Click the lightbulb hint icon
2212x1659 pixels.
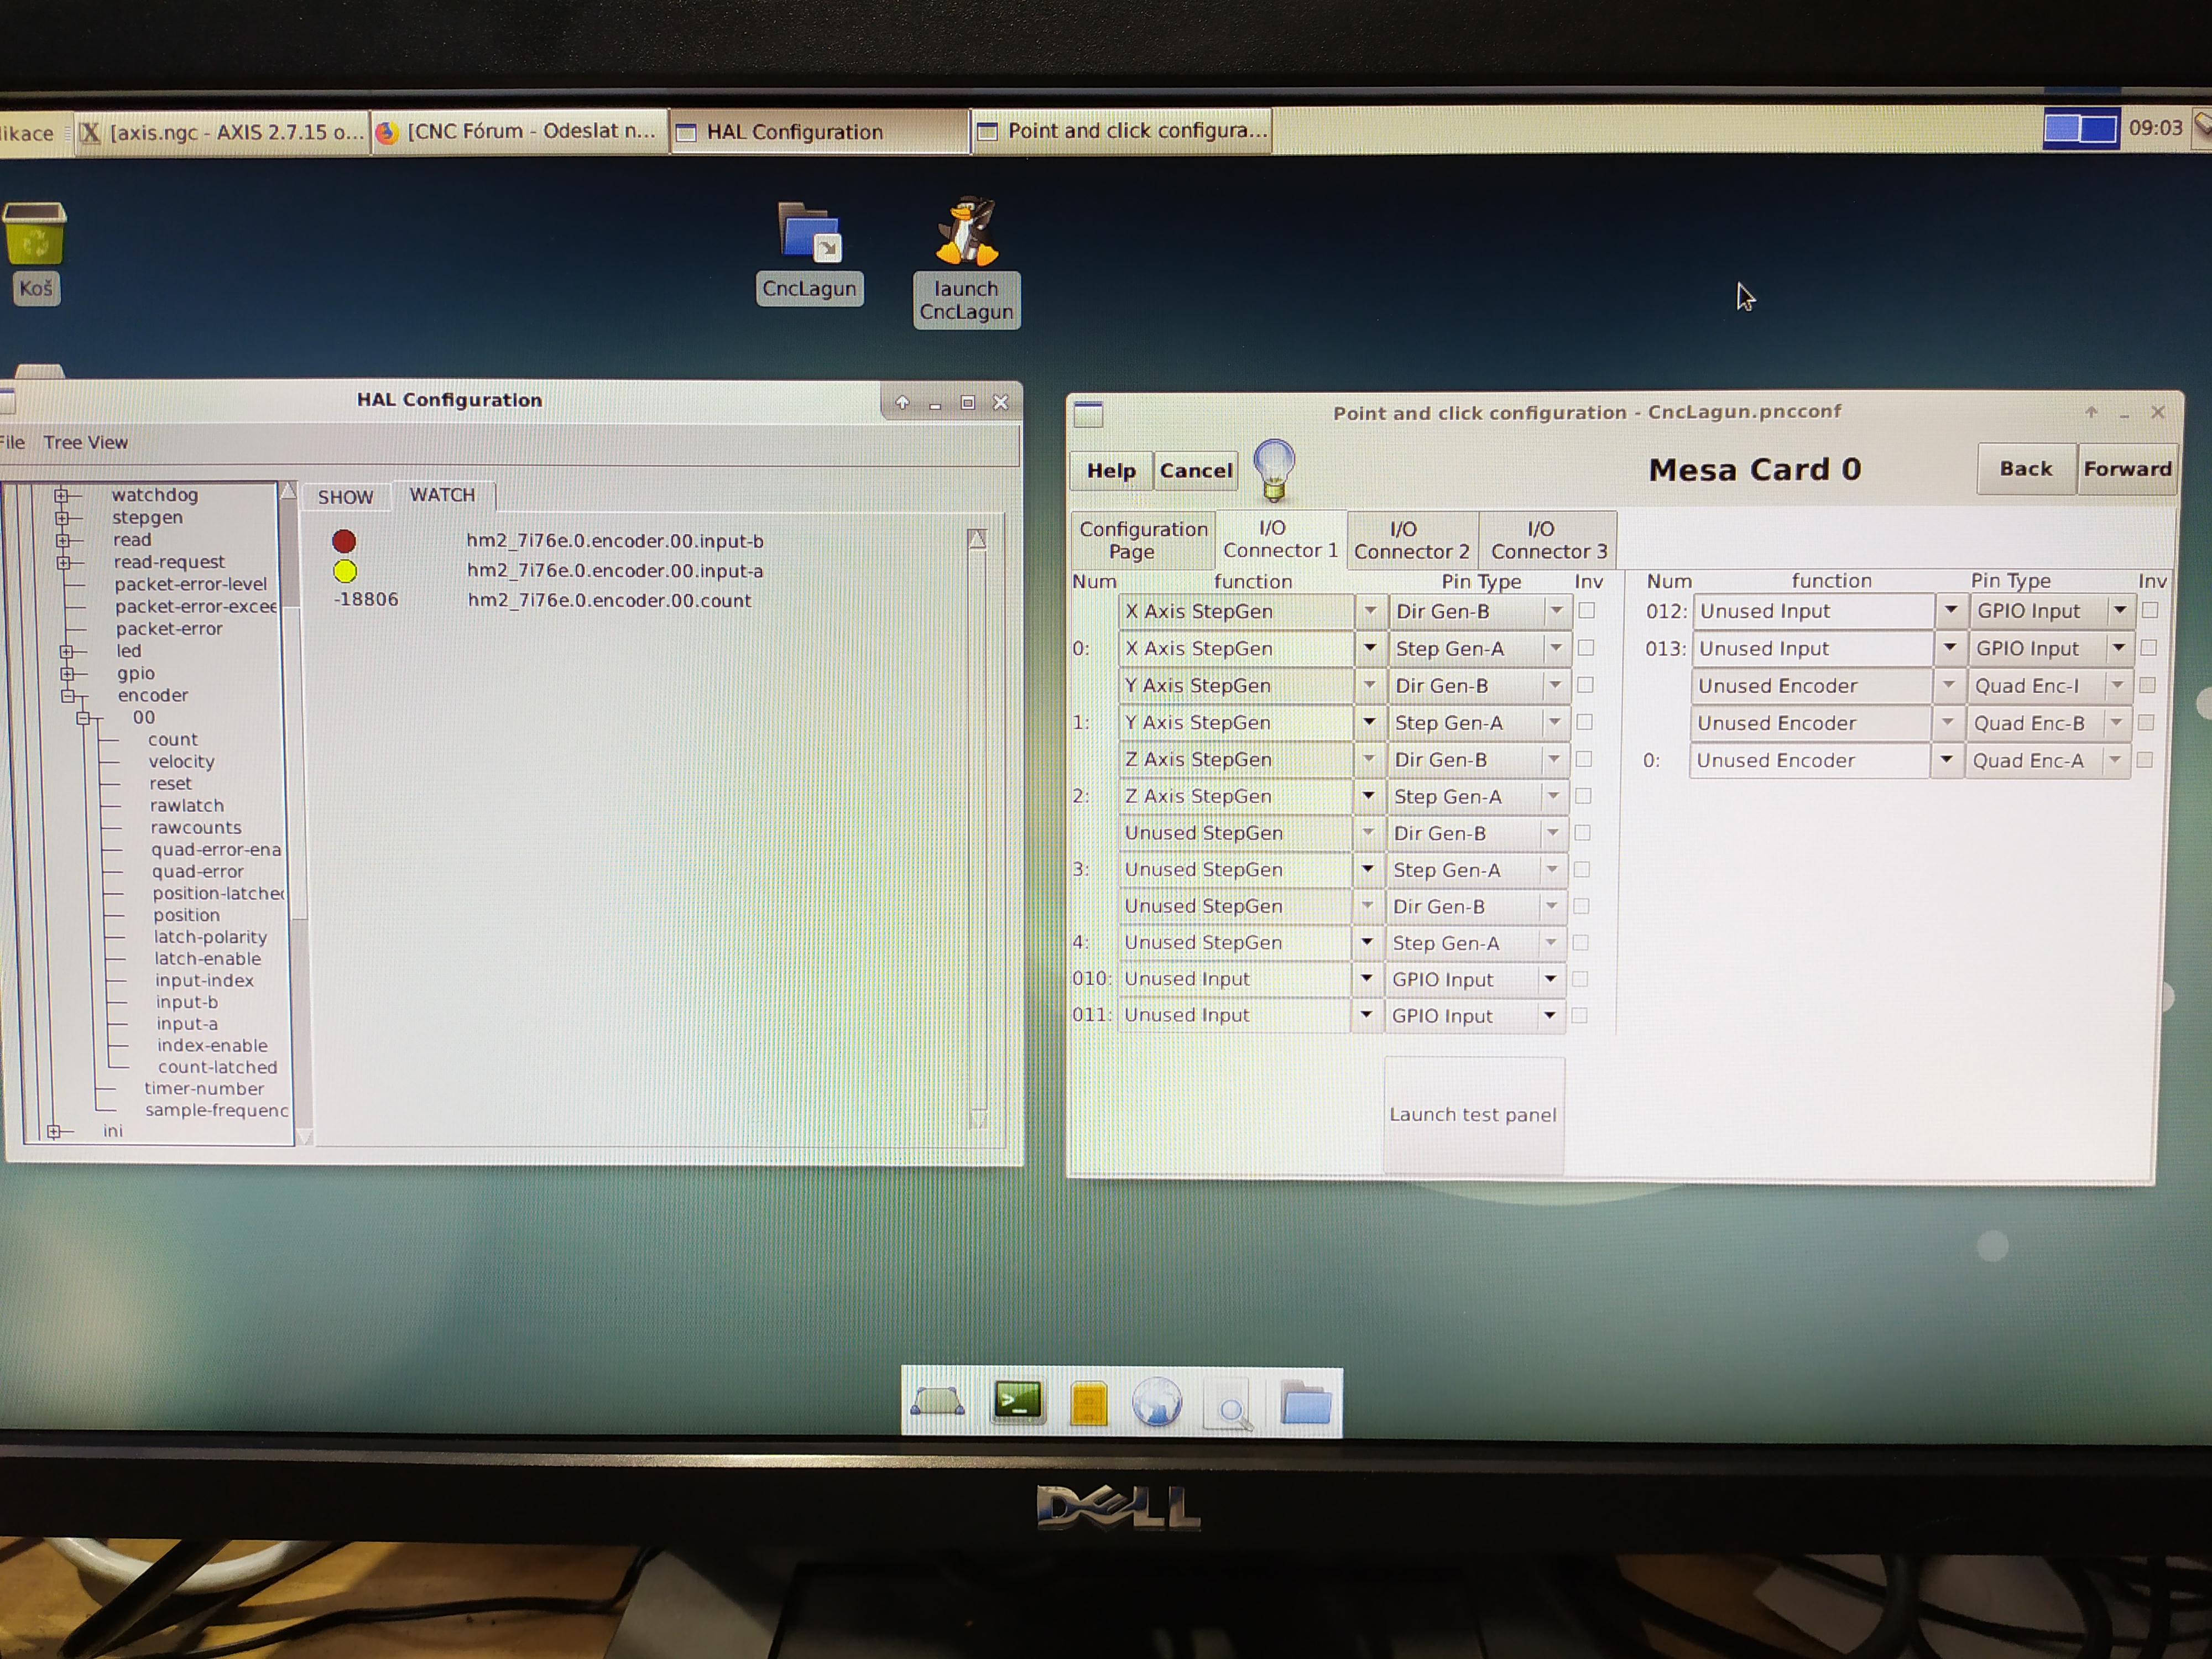click(1273, 468)
